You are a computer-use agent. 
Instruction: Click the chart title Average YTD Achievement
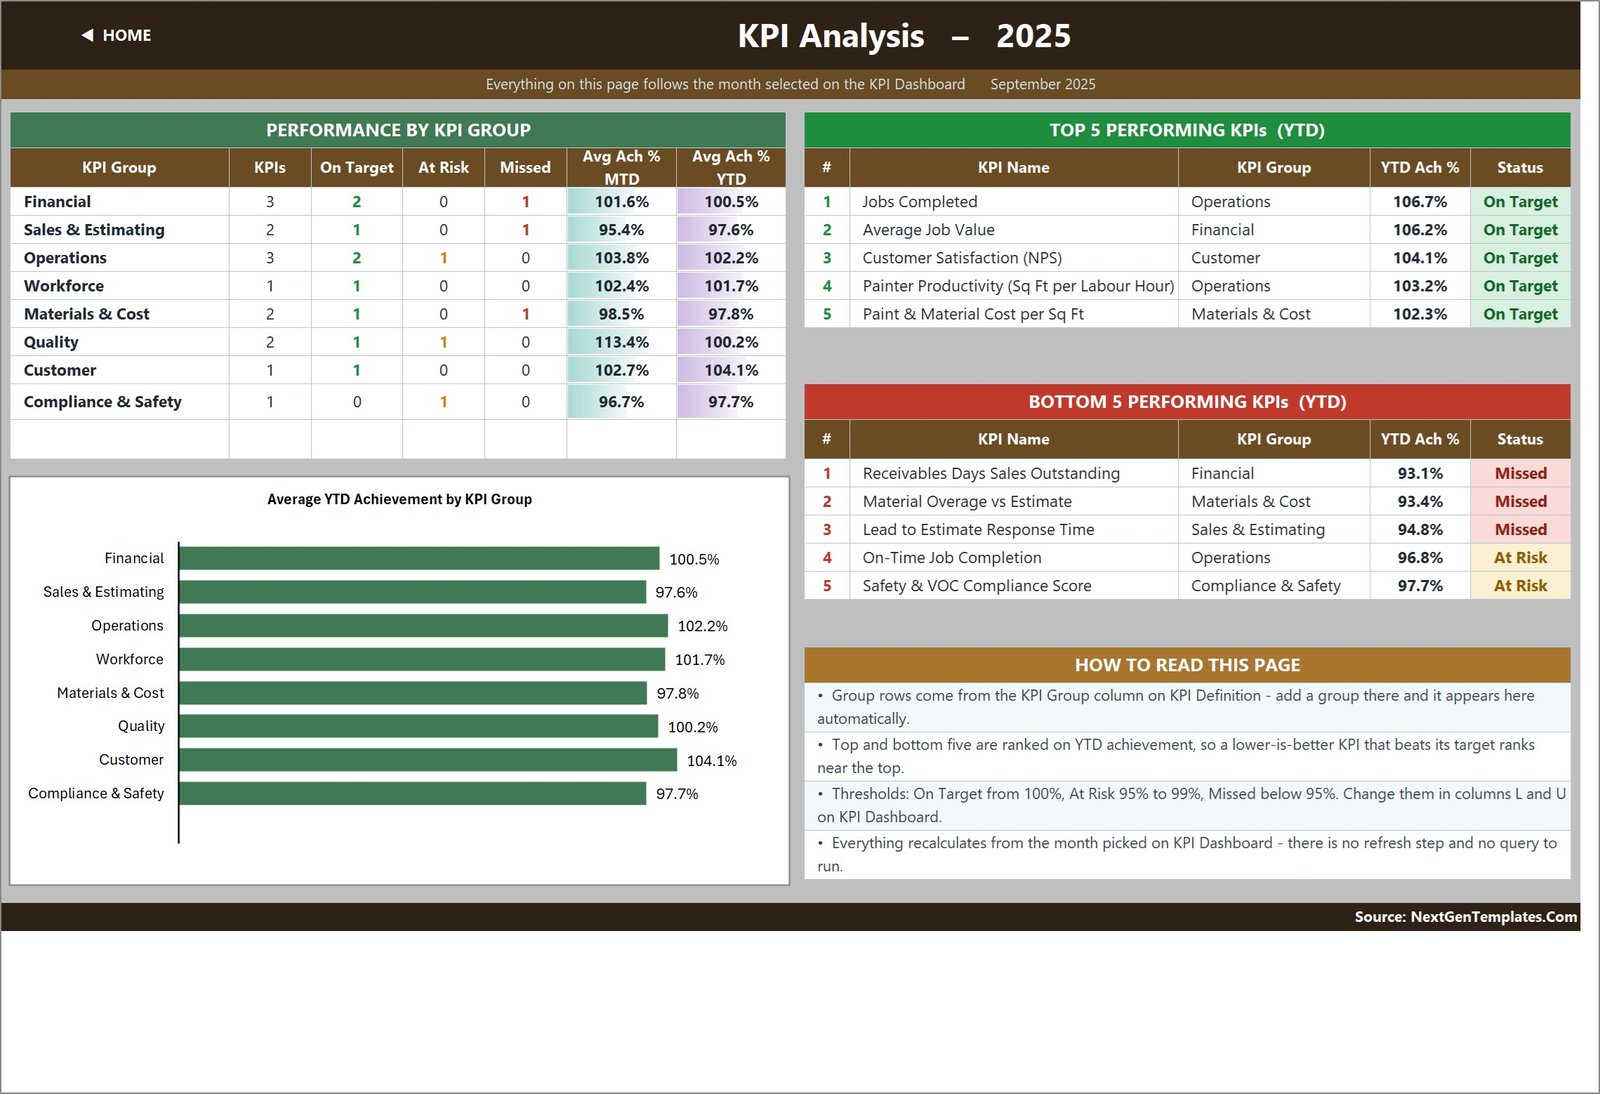tap(399, 499)
